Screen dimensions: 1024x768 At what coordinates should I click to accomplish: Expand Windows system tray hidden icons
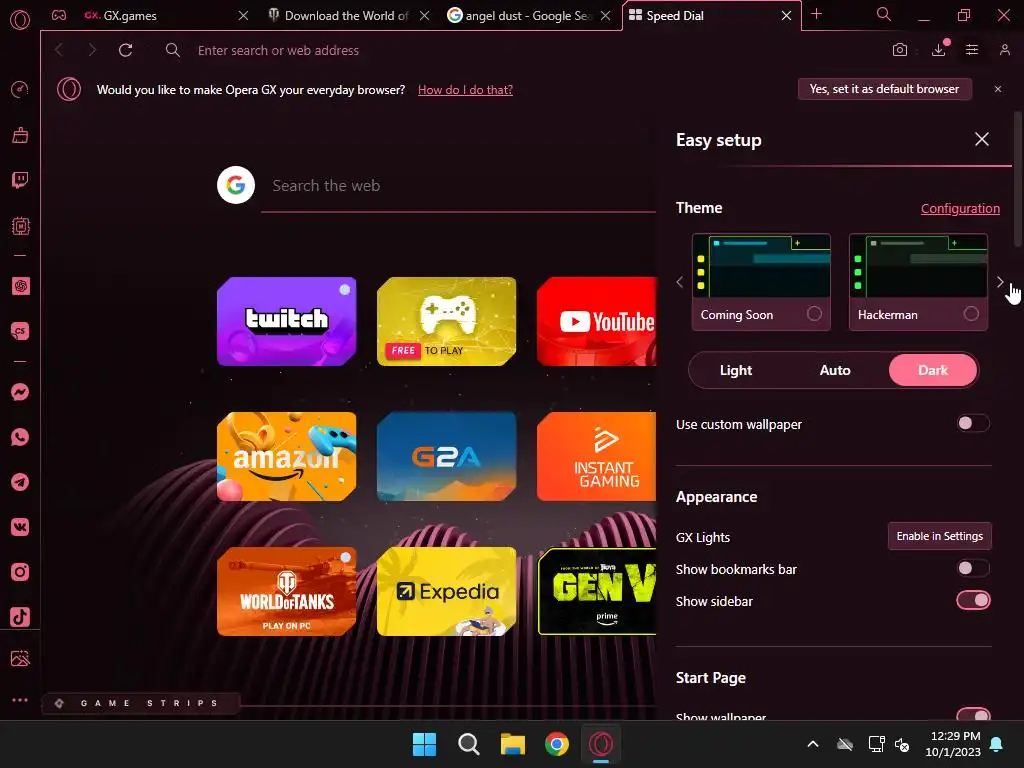[812, 744]
